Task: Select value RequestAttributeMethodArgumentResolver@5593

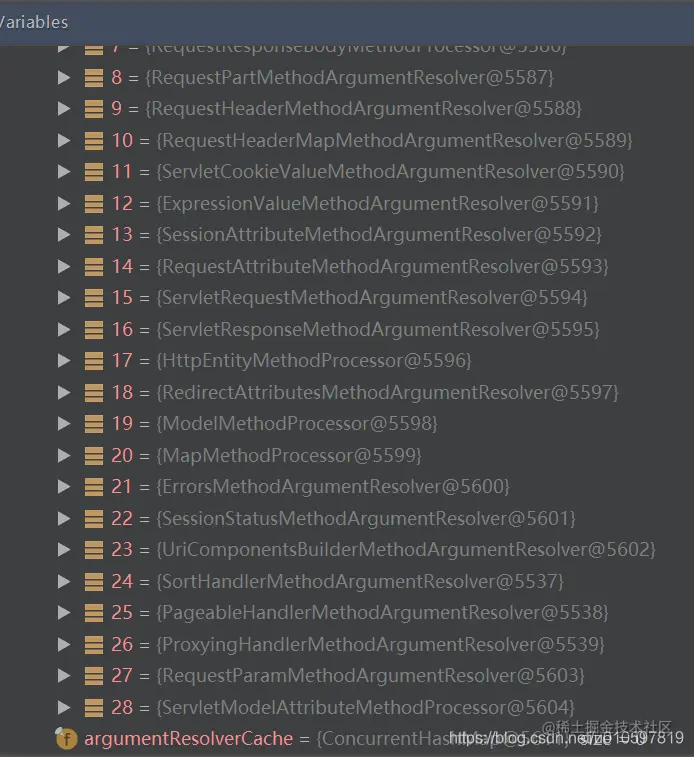Action: click(x=382, y=266)
